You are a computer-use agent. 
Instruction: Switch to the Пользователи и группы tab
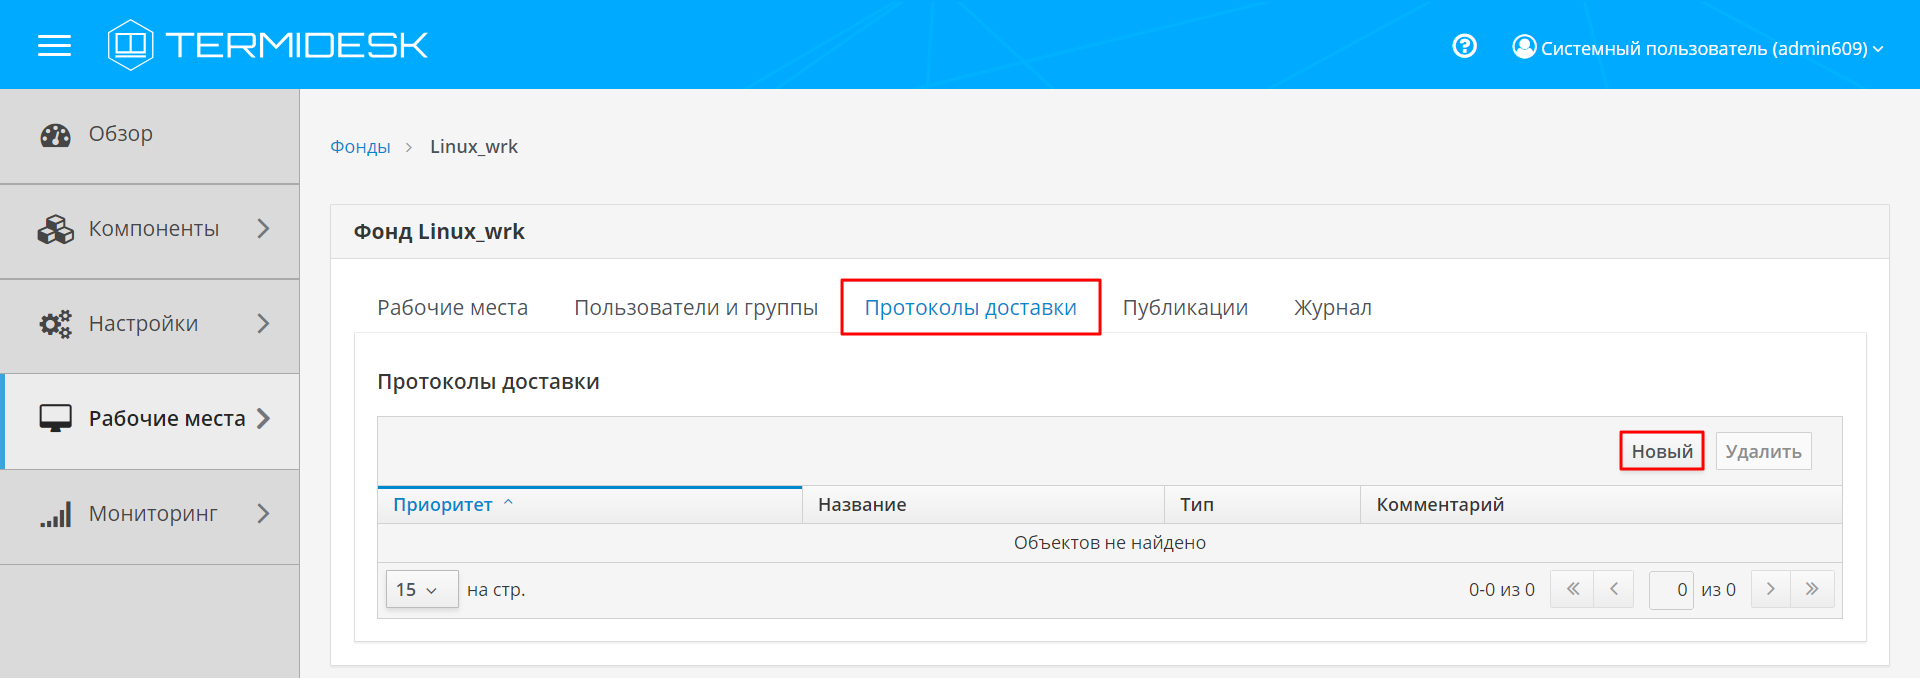695,308
